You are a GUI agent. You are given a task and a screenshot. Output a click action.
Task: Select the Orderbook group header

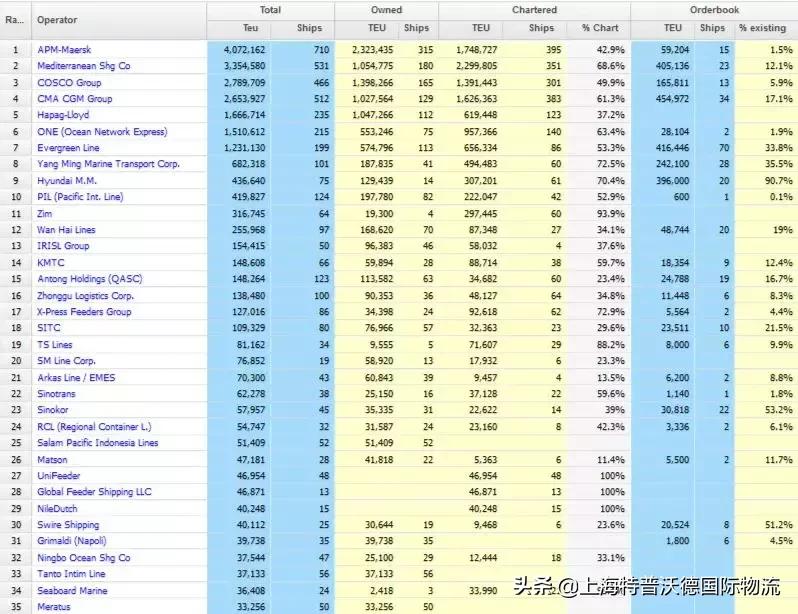pyautogui.click(x=715, y=10)
